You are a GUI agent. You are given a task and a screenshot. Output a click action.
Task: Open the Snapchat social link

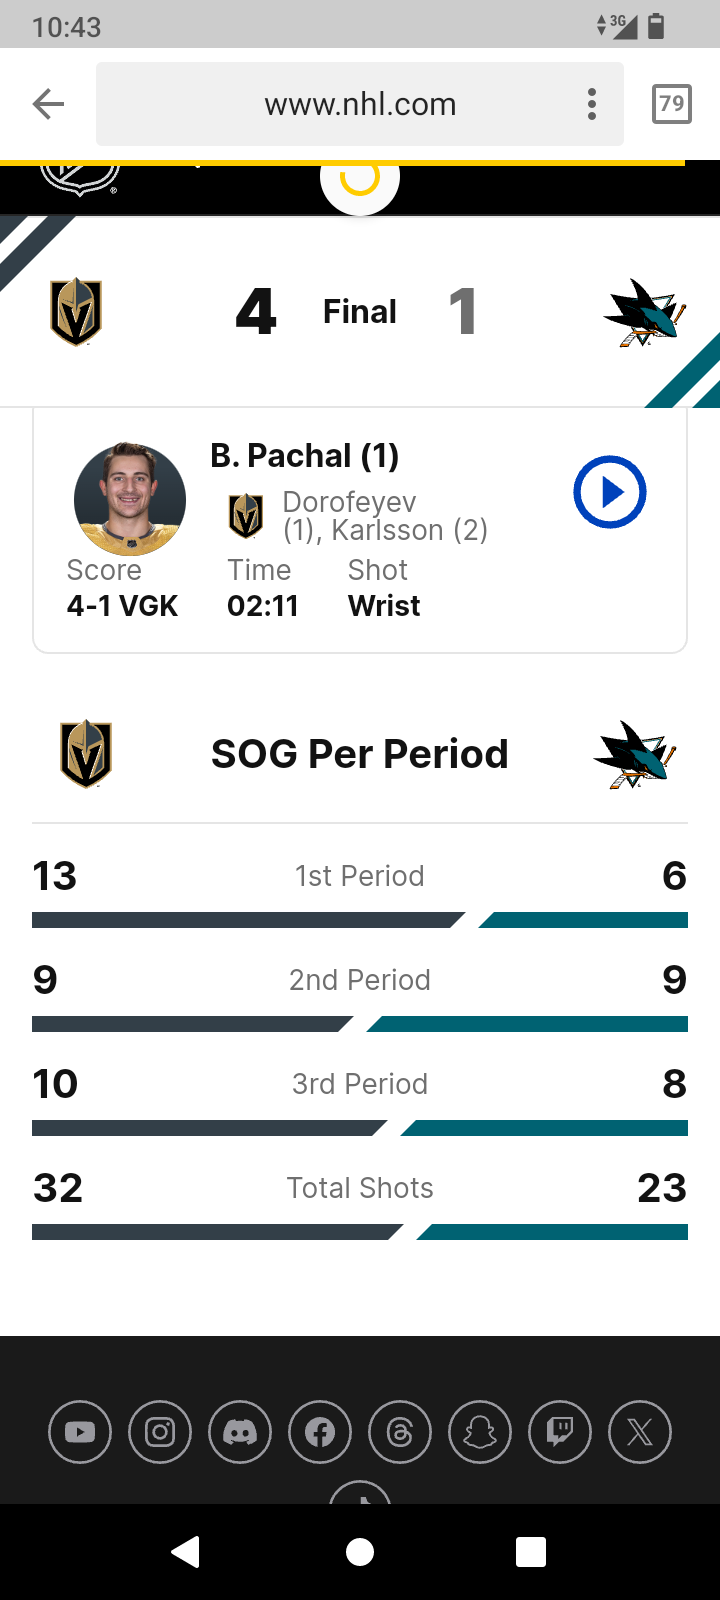point(480,1432)
